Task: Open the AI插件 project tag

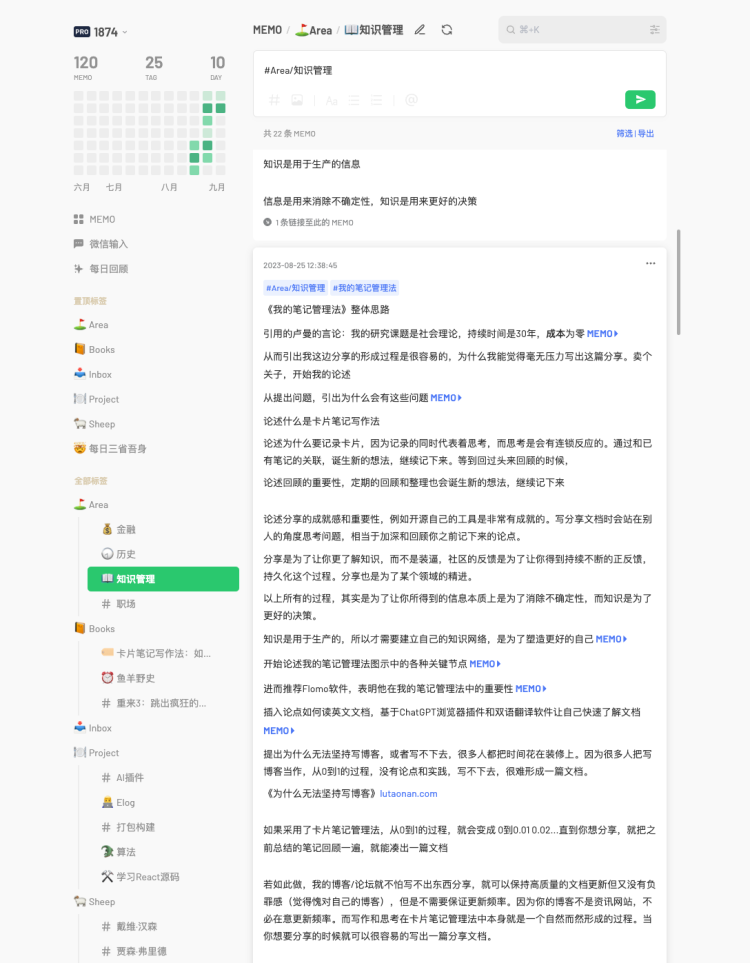Action: coord(123,778)
